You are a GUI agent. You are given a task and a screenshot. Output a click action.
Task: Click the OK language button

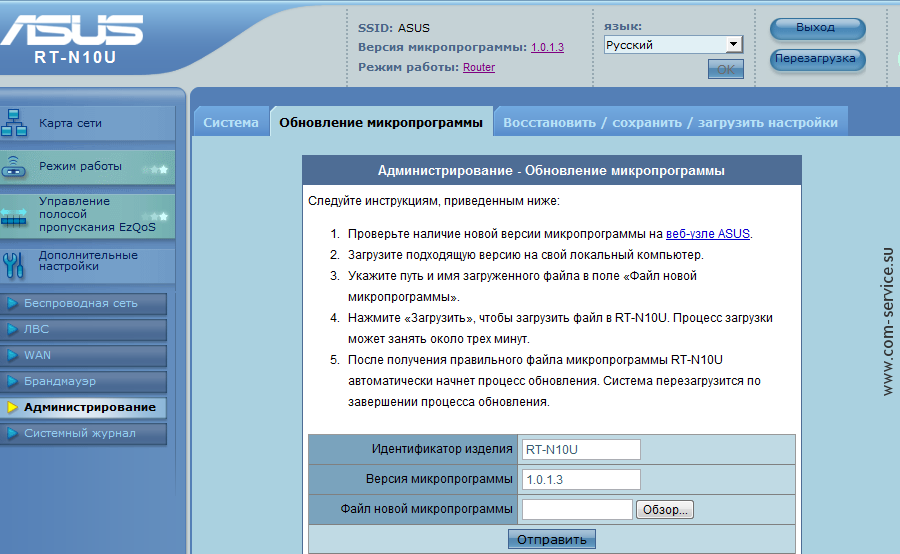tap(726, 69)
